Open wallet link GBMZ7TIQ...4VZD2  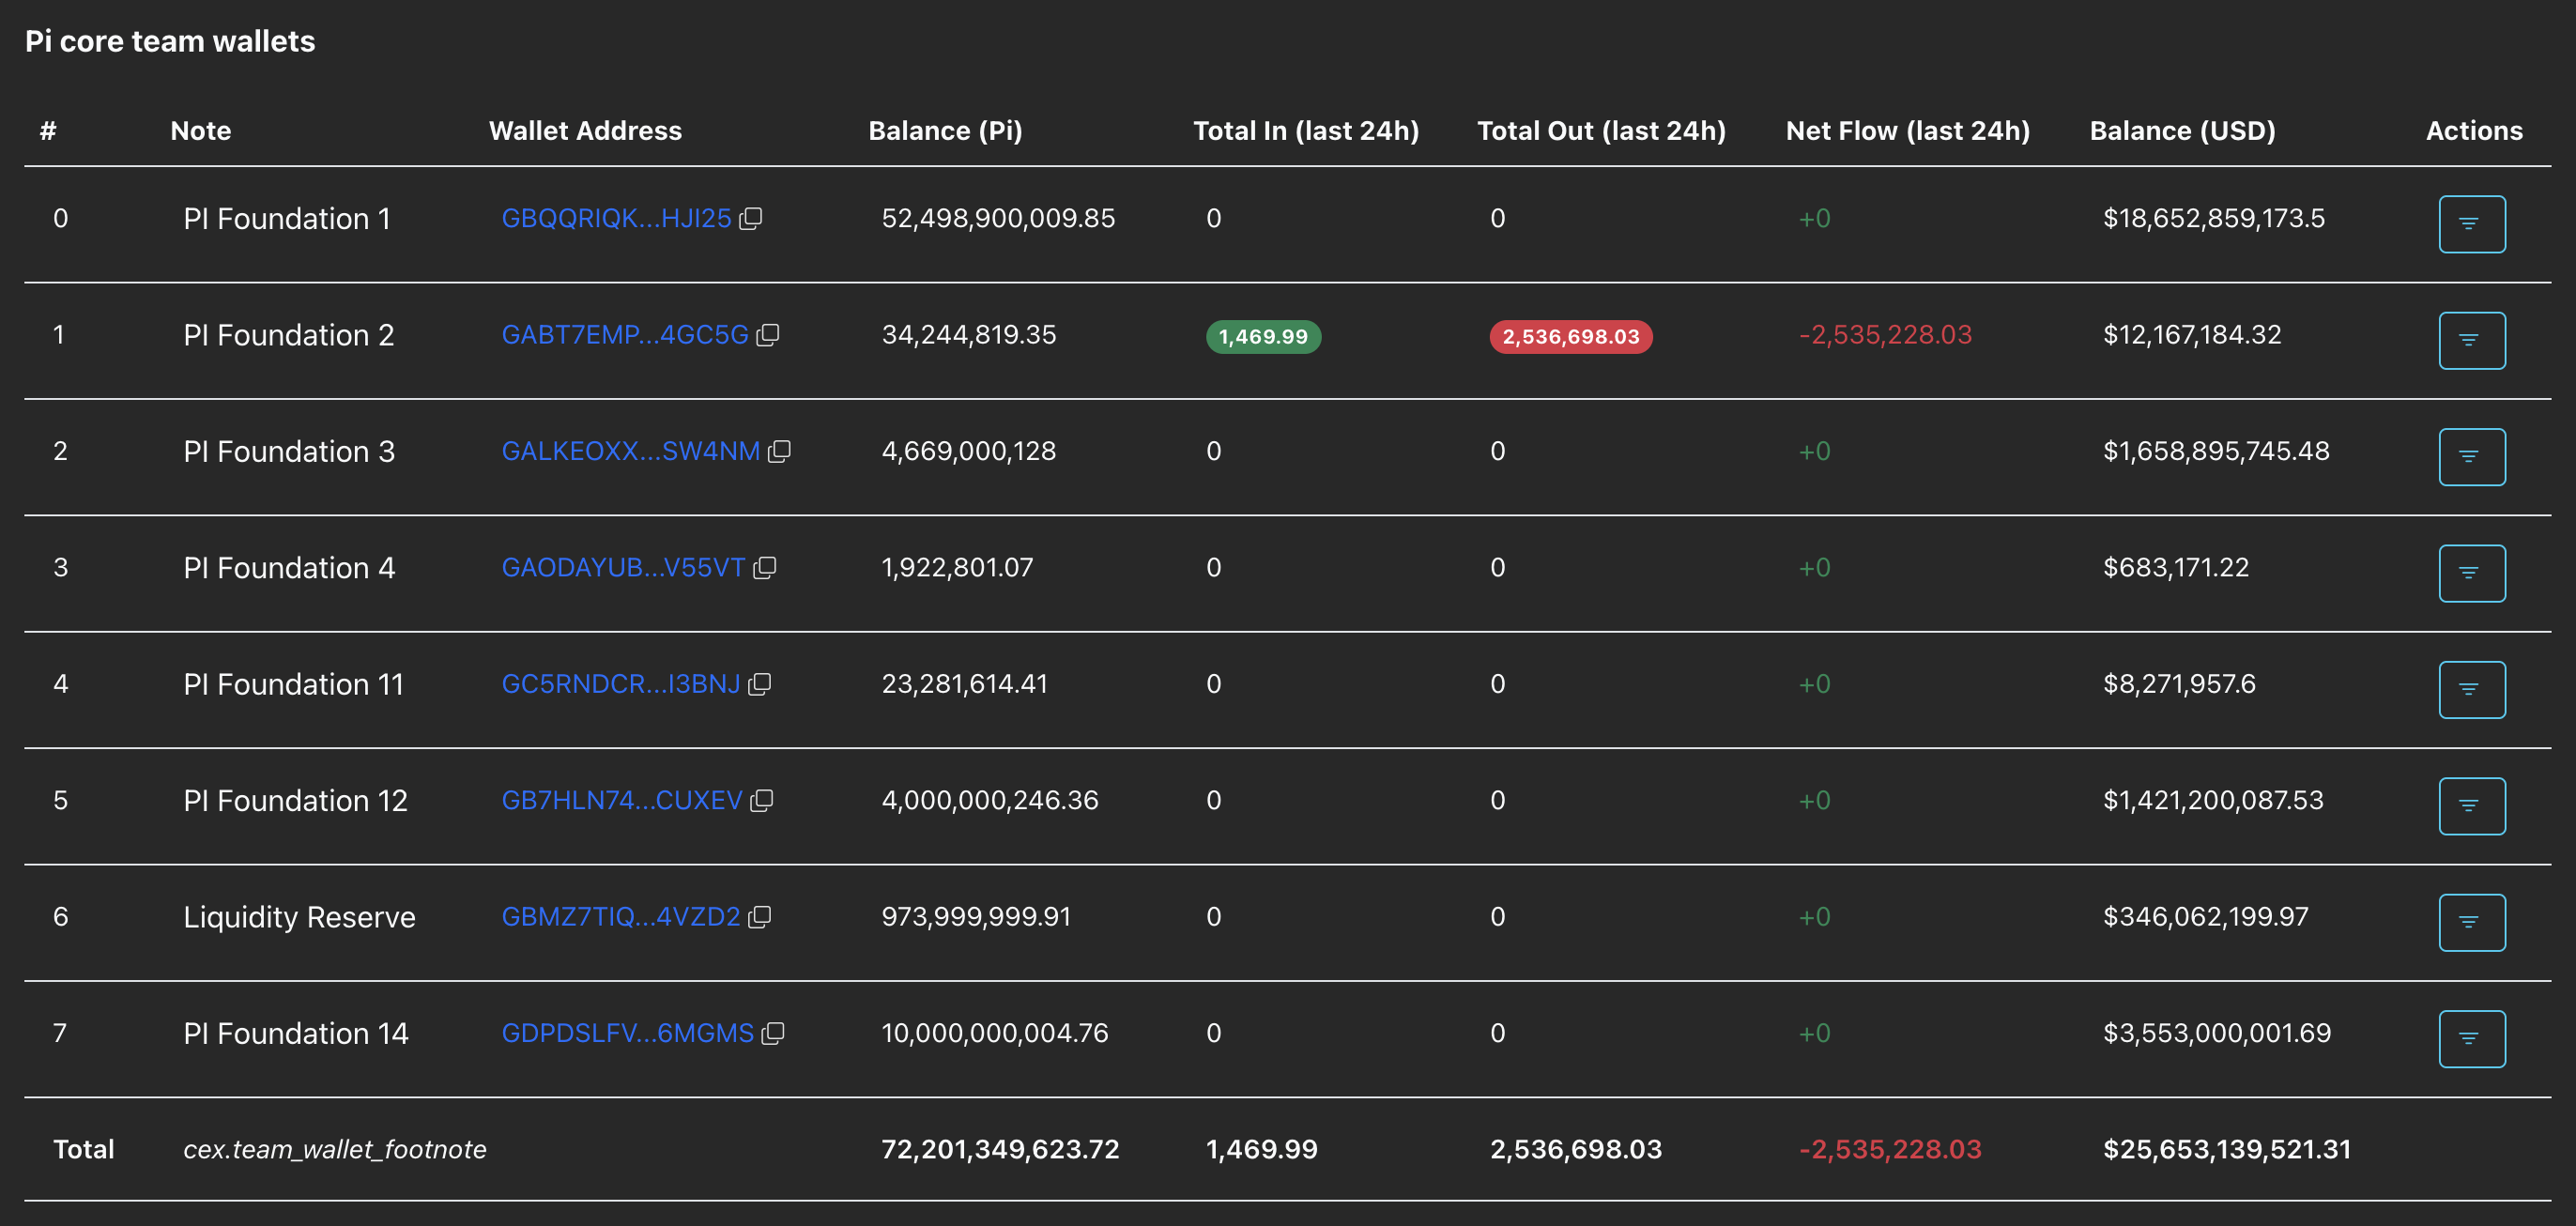click(620, 917)
